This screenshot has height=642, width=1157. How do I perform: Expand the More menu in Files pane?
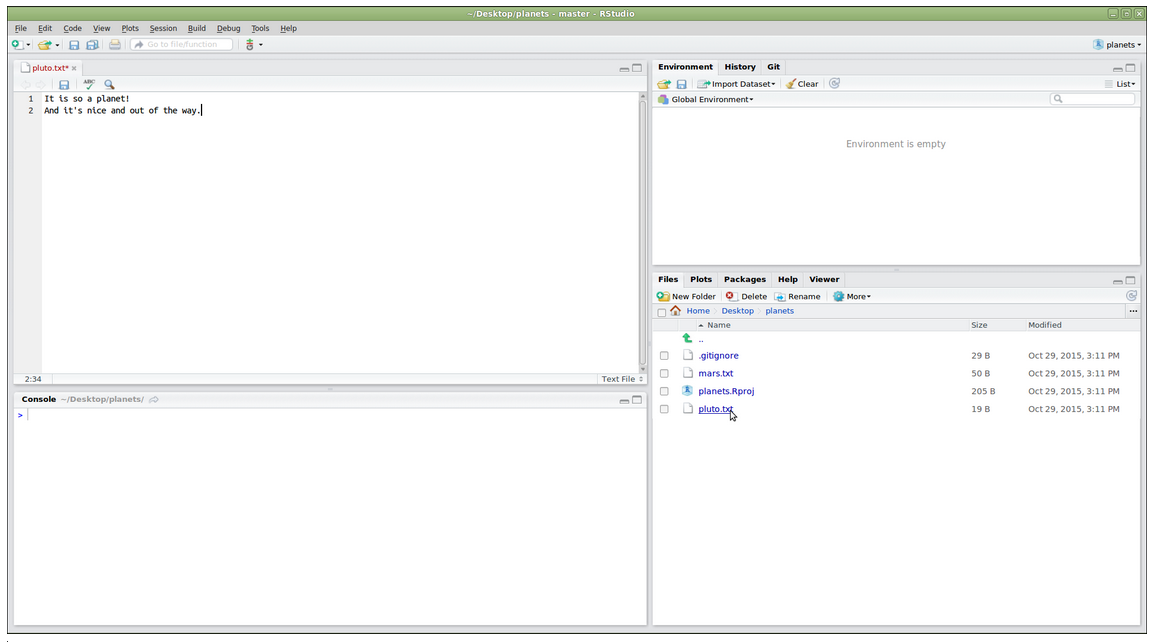[x=853, y=296]
